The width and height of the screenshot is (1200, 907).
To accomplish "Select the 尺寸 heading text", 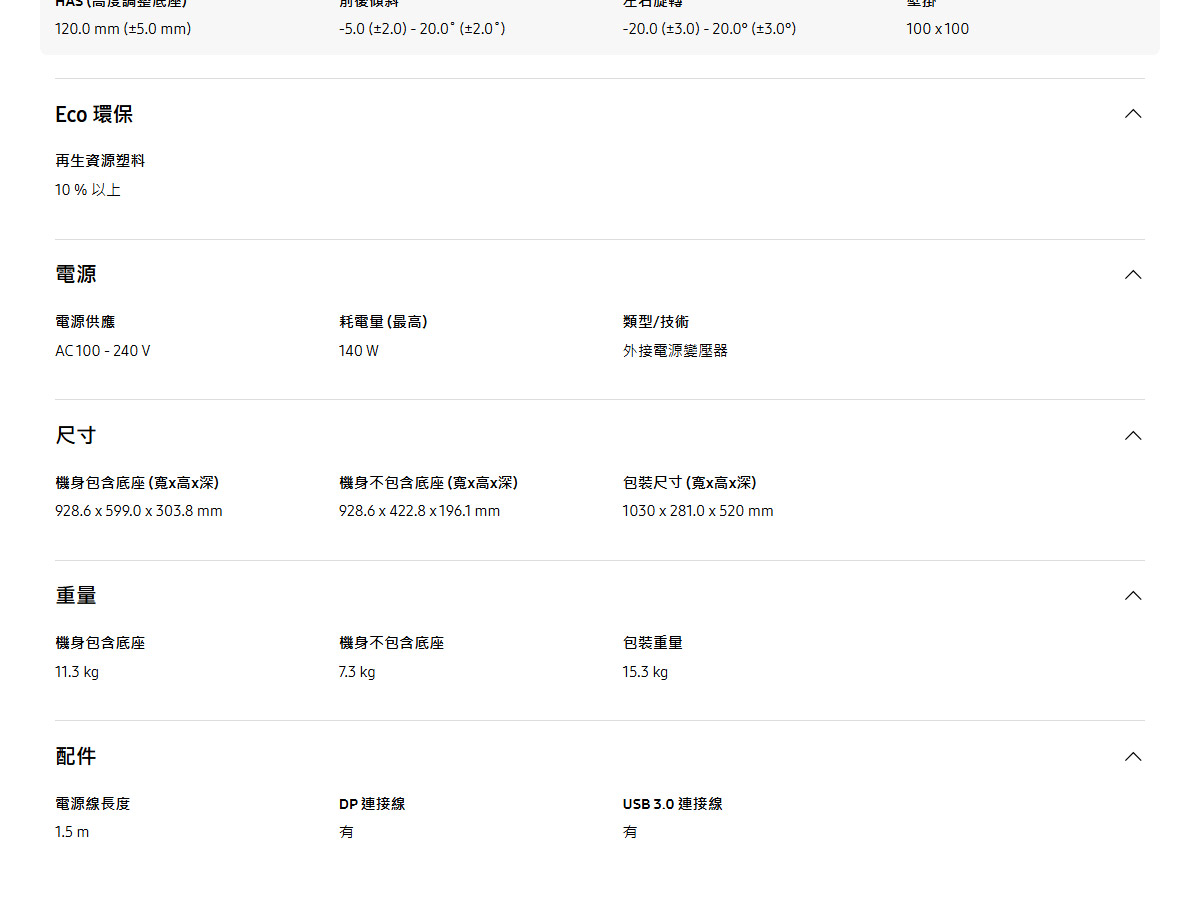I will [76, 435].
